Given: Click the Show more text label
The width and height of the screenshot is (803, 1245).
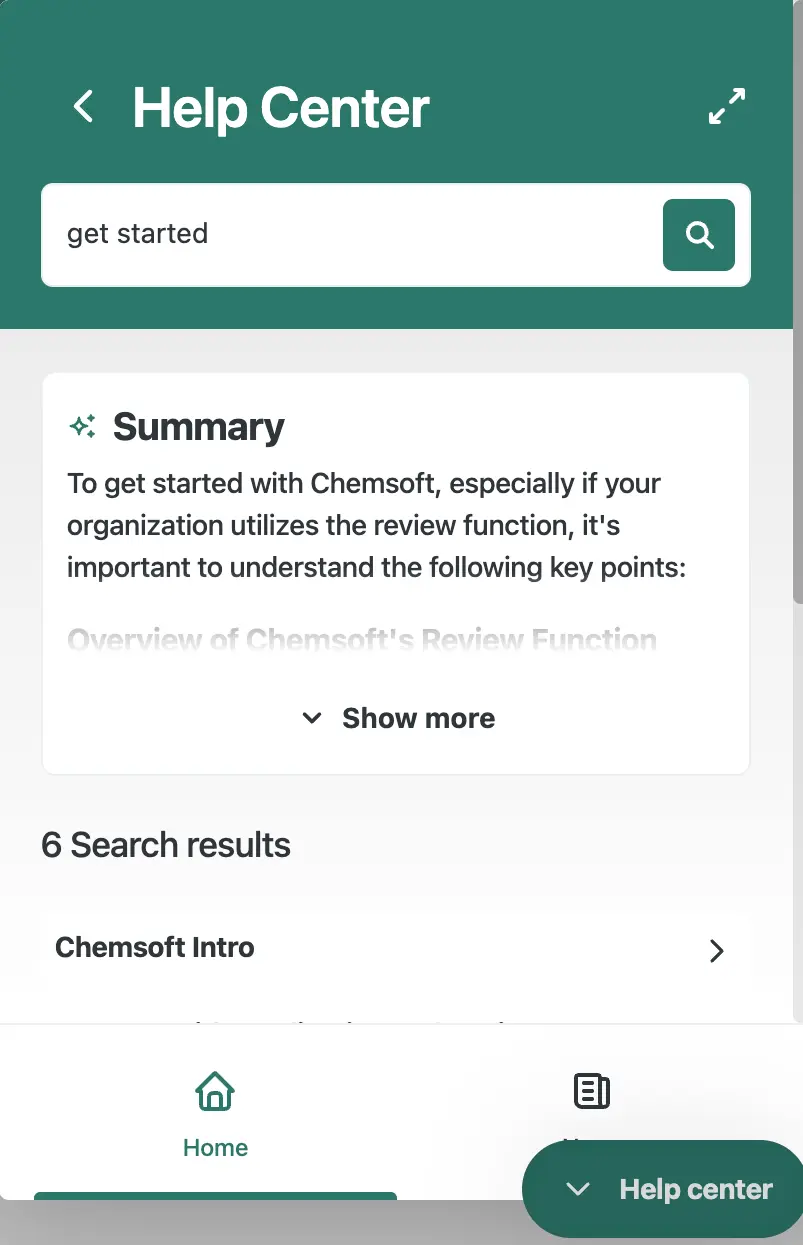Looking at the screenshot, I should (418, 718).
